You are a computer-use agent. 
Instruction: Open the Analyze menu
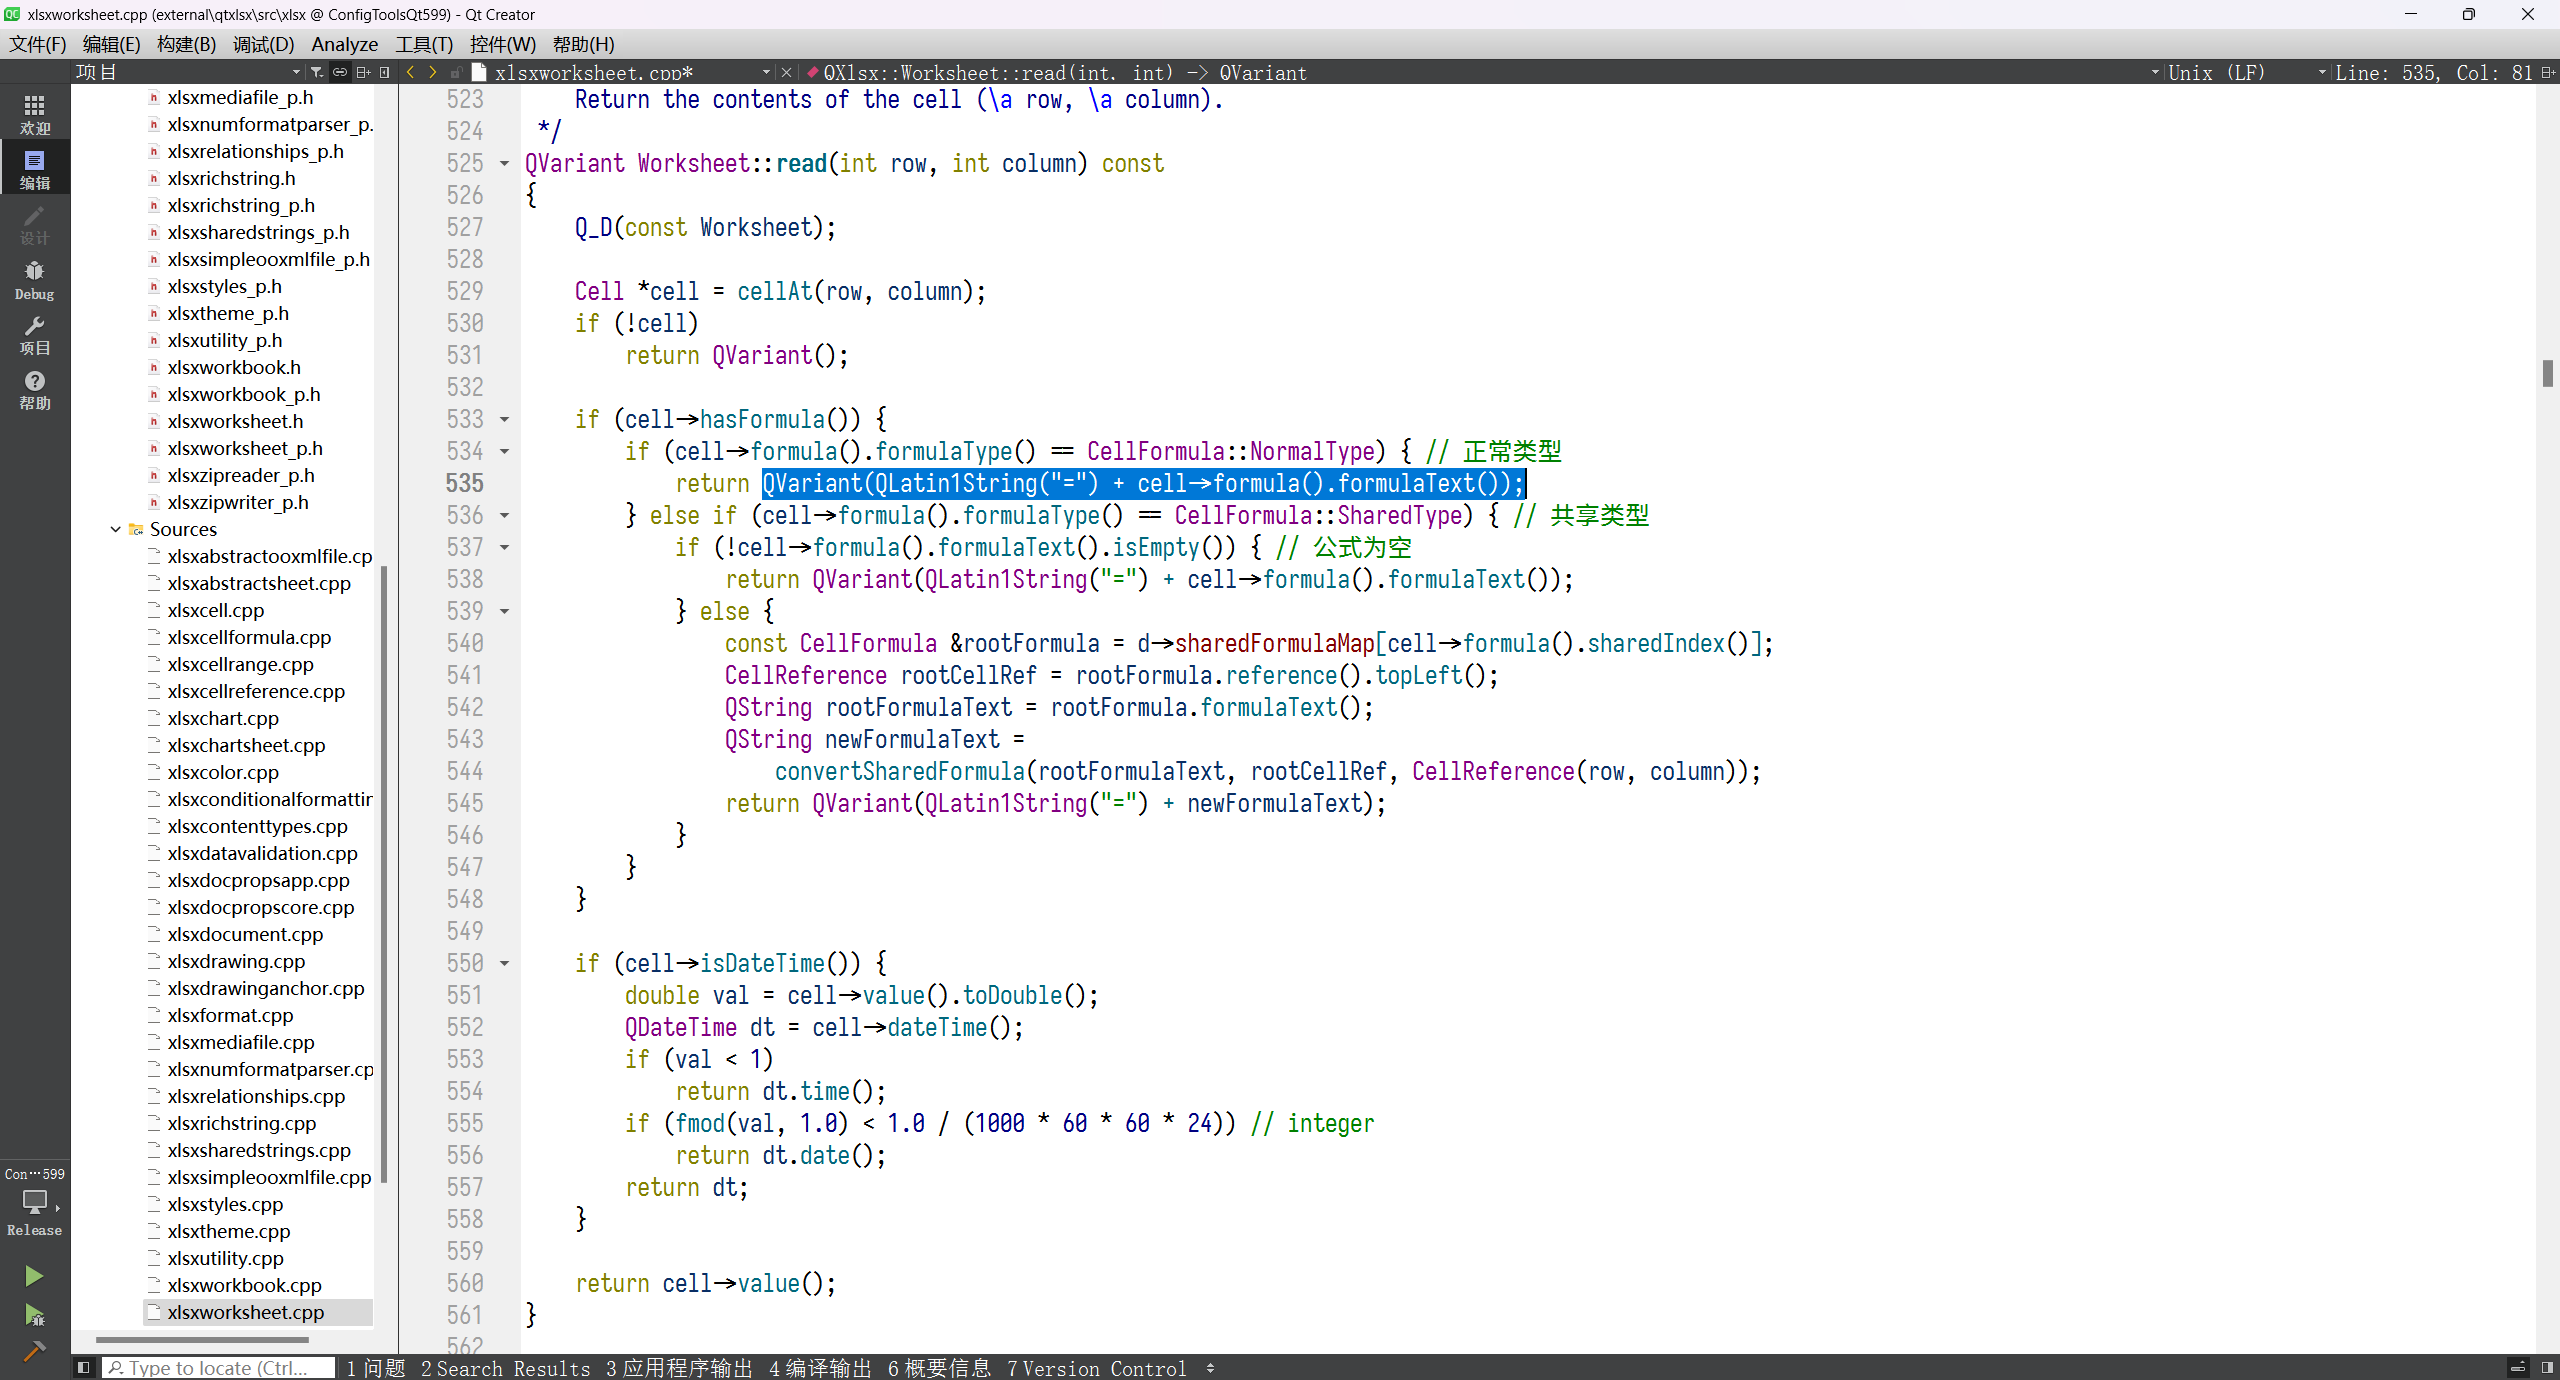coord(344,44)
